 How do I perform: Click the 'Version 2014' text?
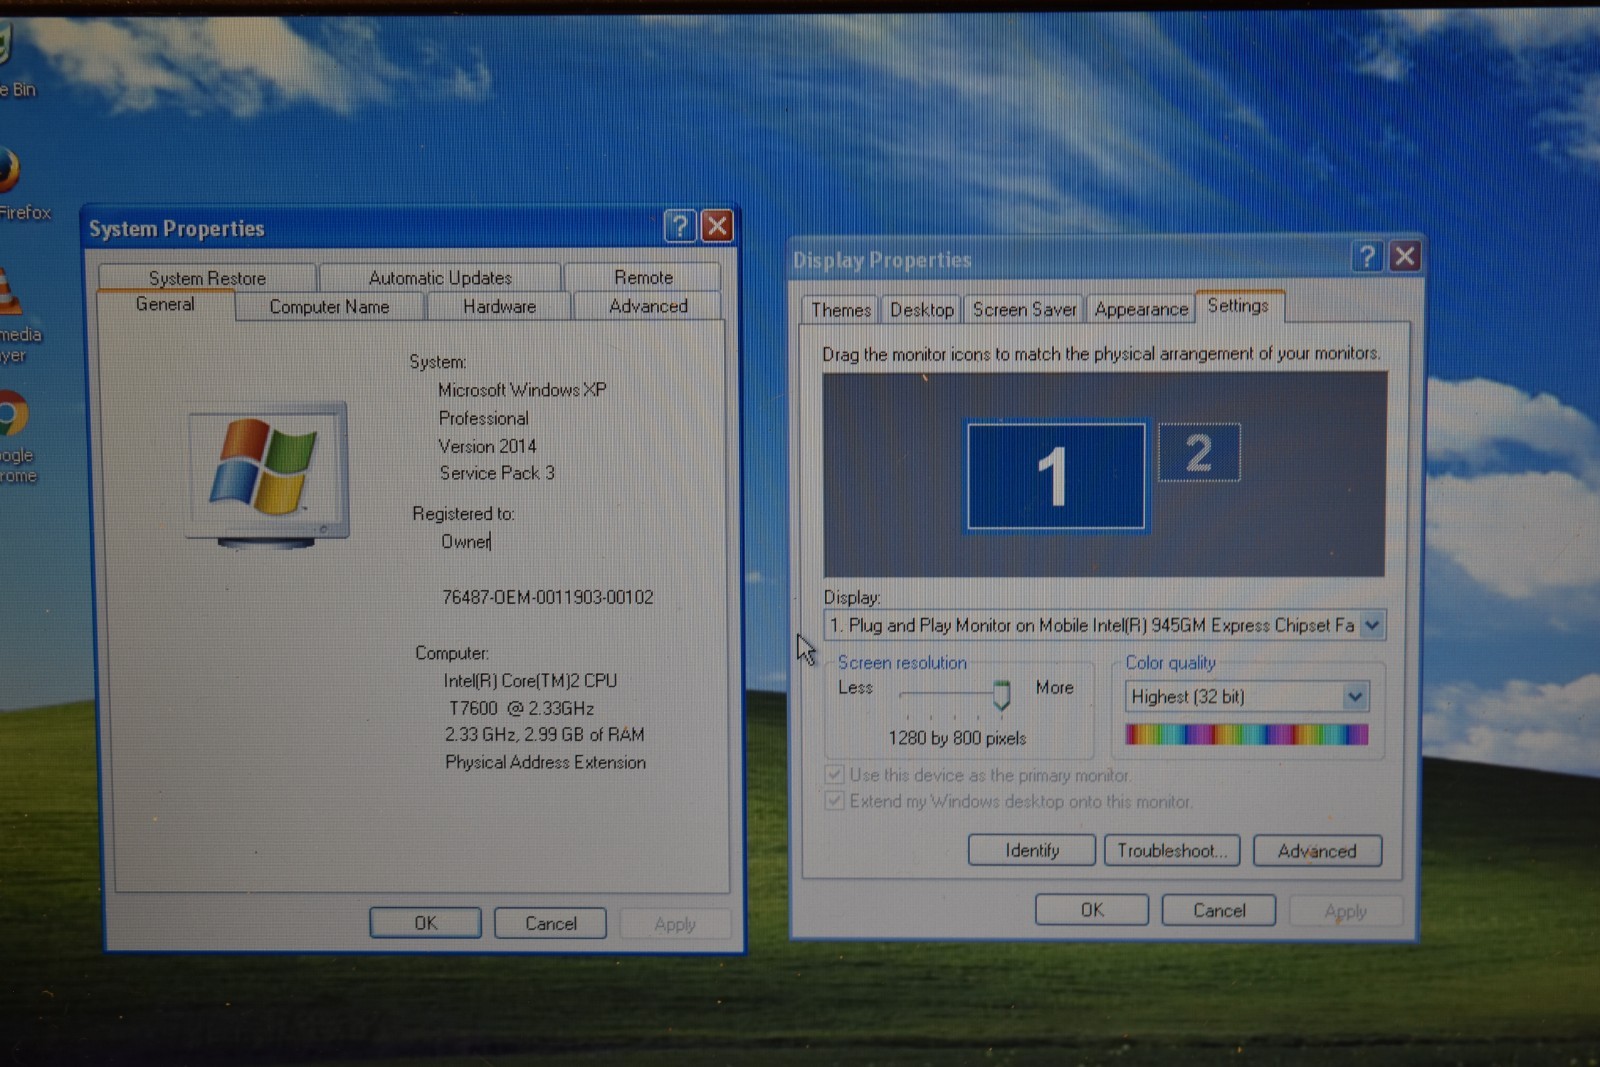coord(487,446)
